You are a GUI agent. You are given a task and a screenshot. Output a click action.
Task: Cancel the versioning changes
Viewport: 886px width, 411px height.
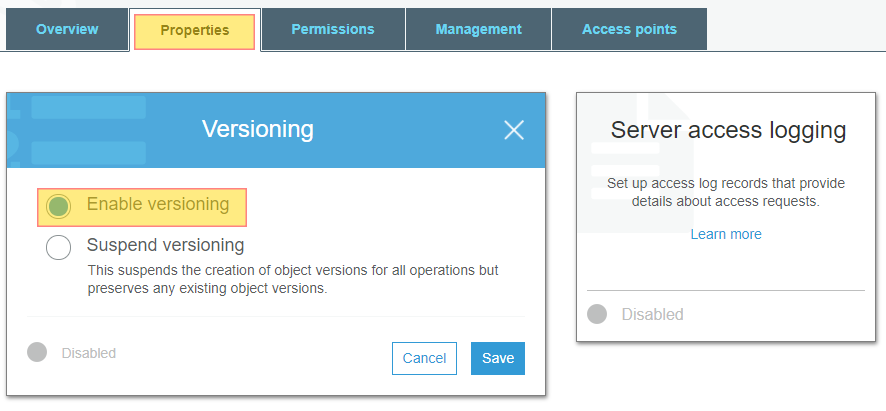tap(424, 358)
